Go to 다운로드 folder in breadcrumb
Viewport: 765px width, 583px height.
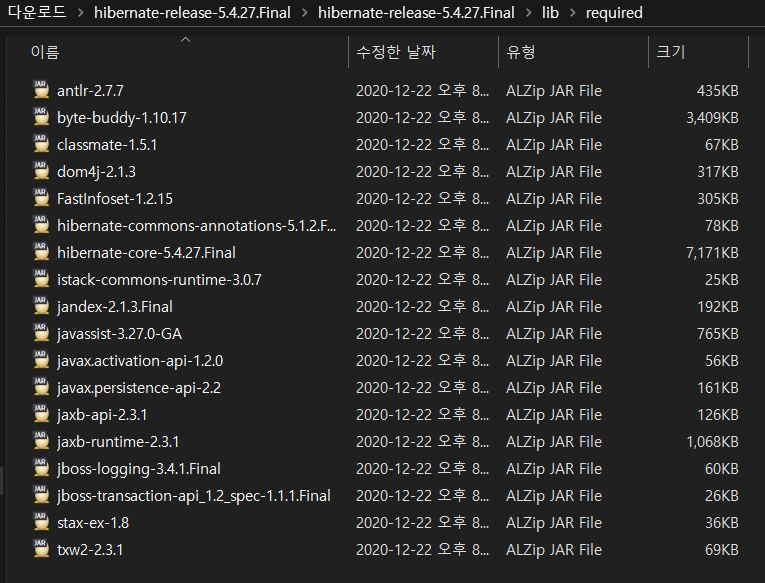37,12
